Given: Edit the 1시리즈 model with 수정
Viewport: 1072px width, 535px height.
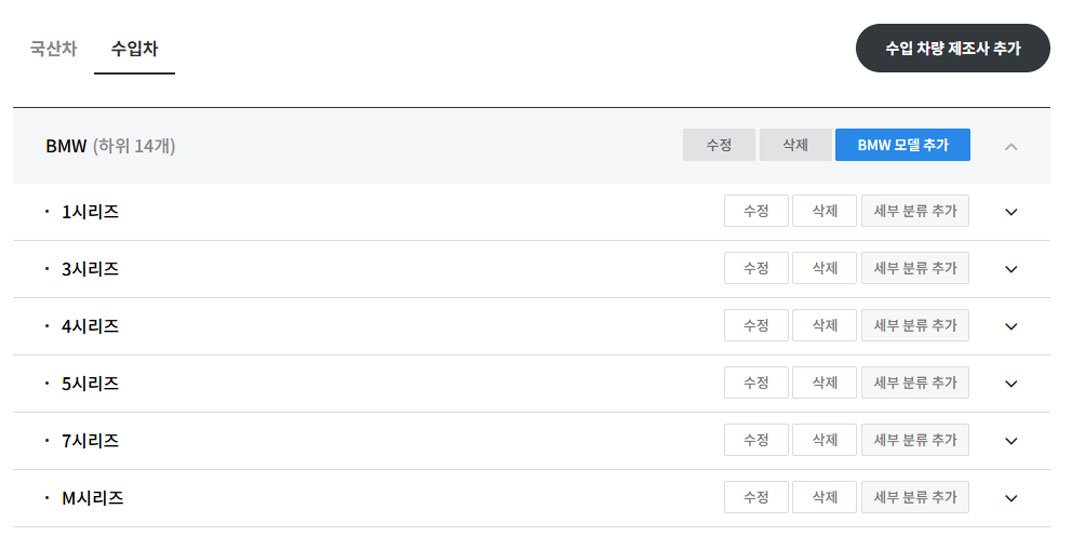Looking at the screenshot, I should click(x=756, y=211).
